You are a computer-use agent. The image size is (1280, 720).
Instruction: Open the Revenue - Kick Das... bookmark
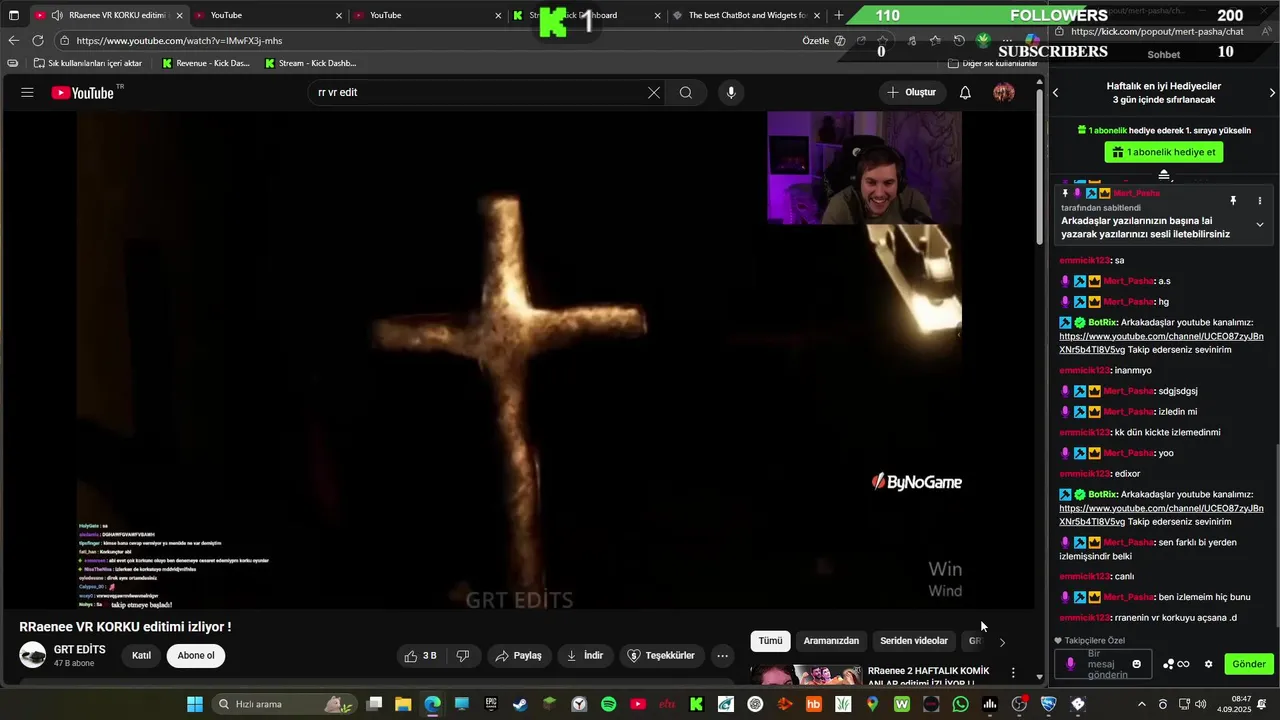[205, 63]
